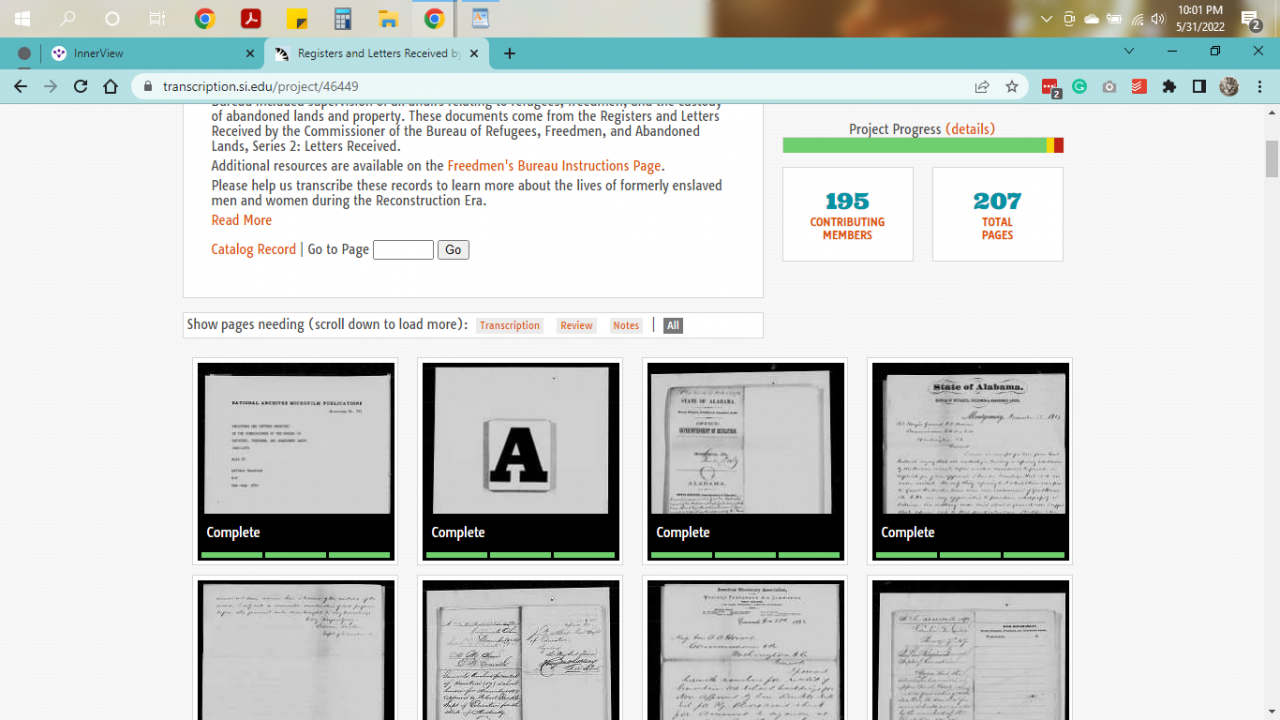Share this page using the share icon
The image size is (1280, 720).
point(982,87)
